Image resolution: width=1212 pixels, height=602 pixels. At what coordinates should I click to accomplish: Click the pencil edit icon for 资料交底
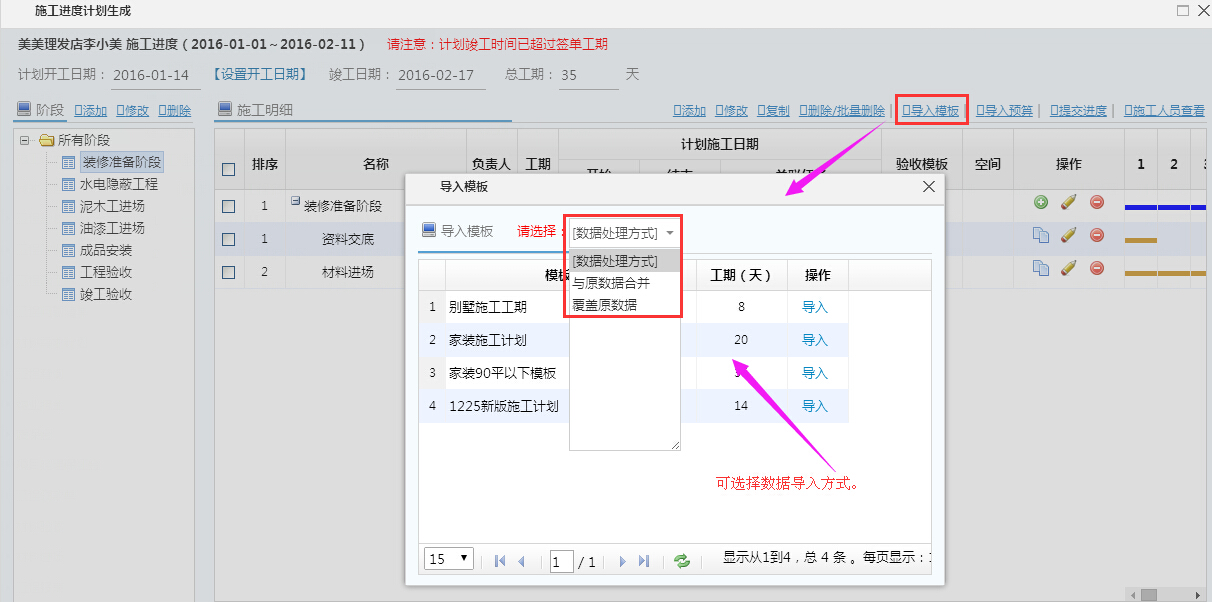click(1068, 236)
